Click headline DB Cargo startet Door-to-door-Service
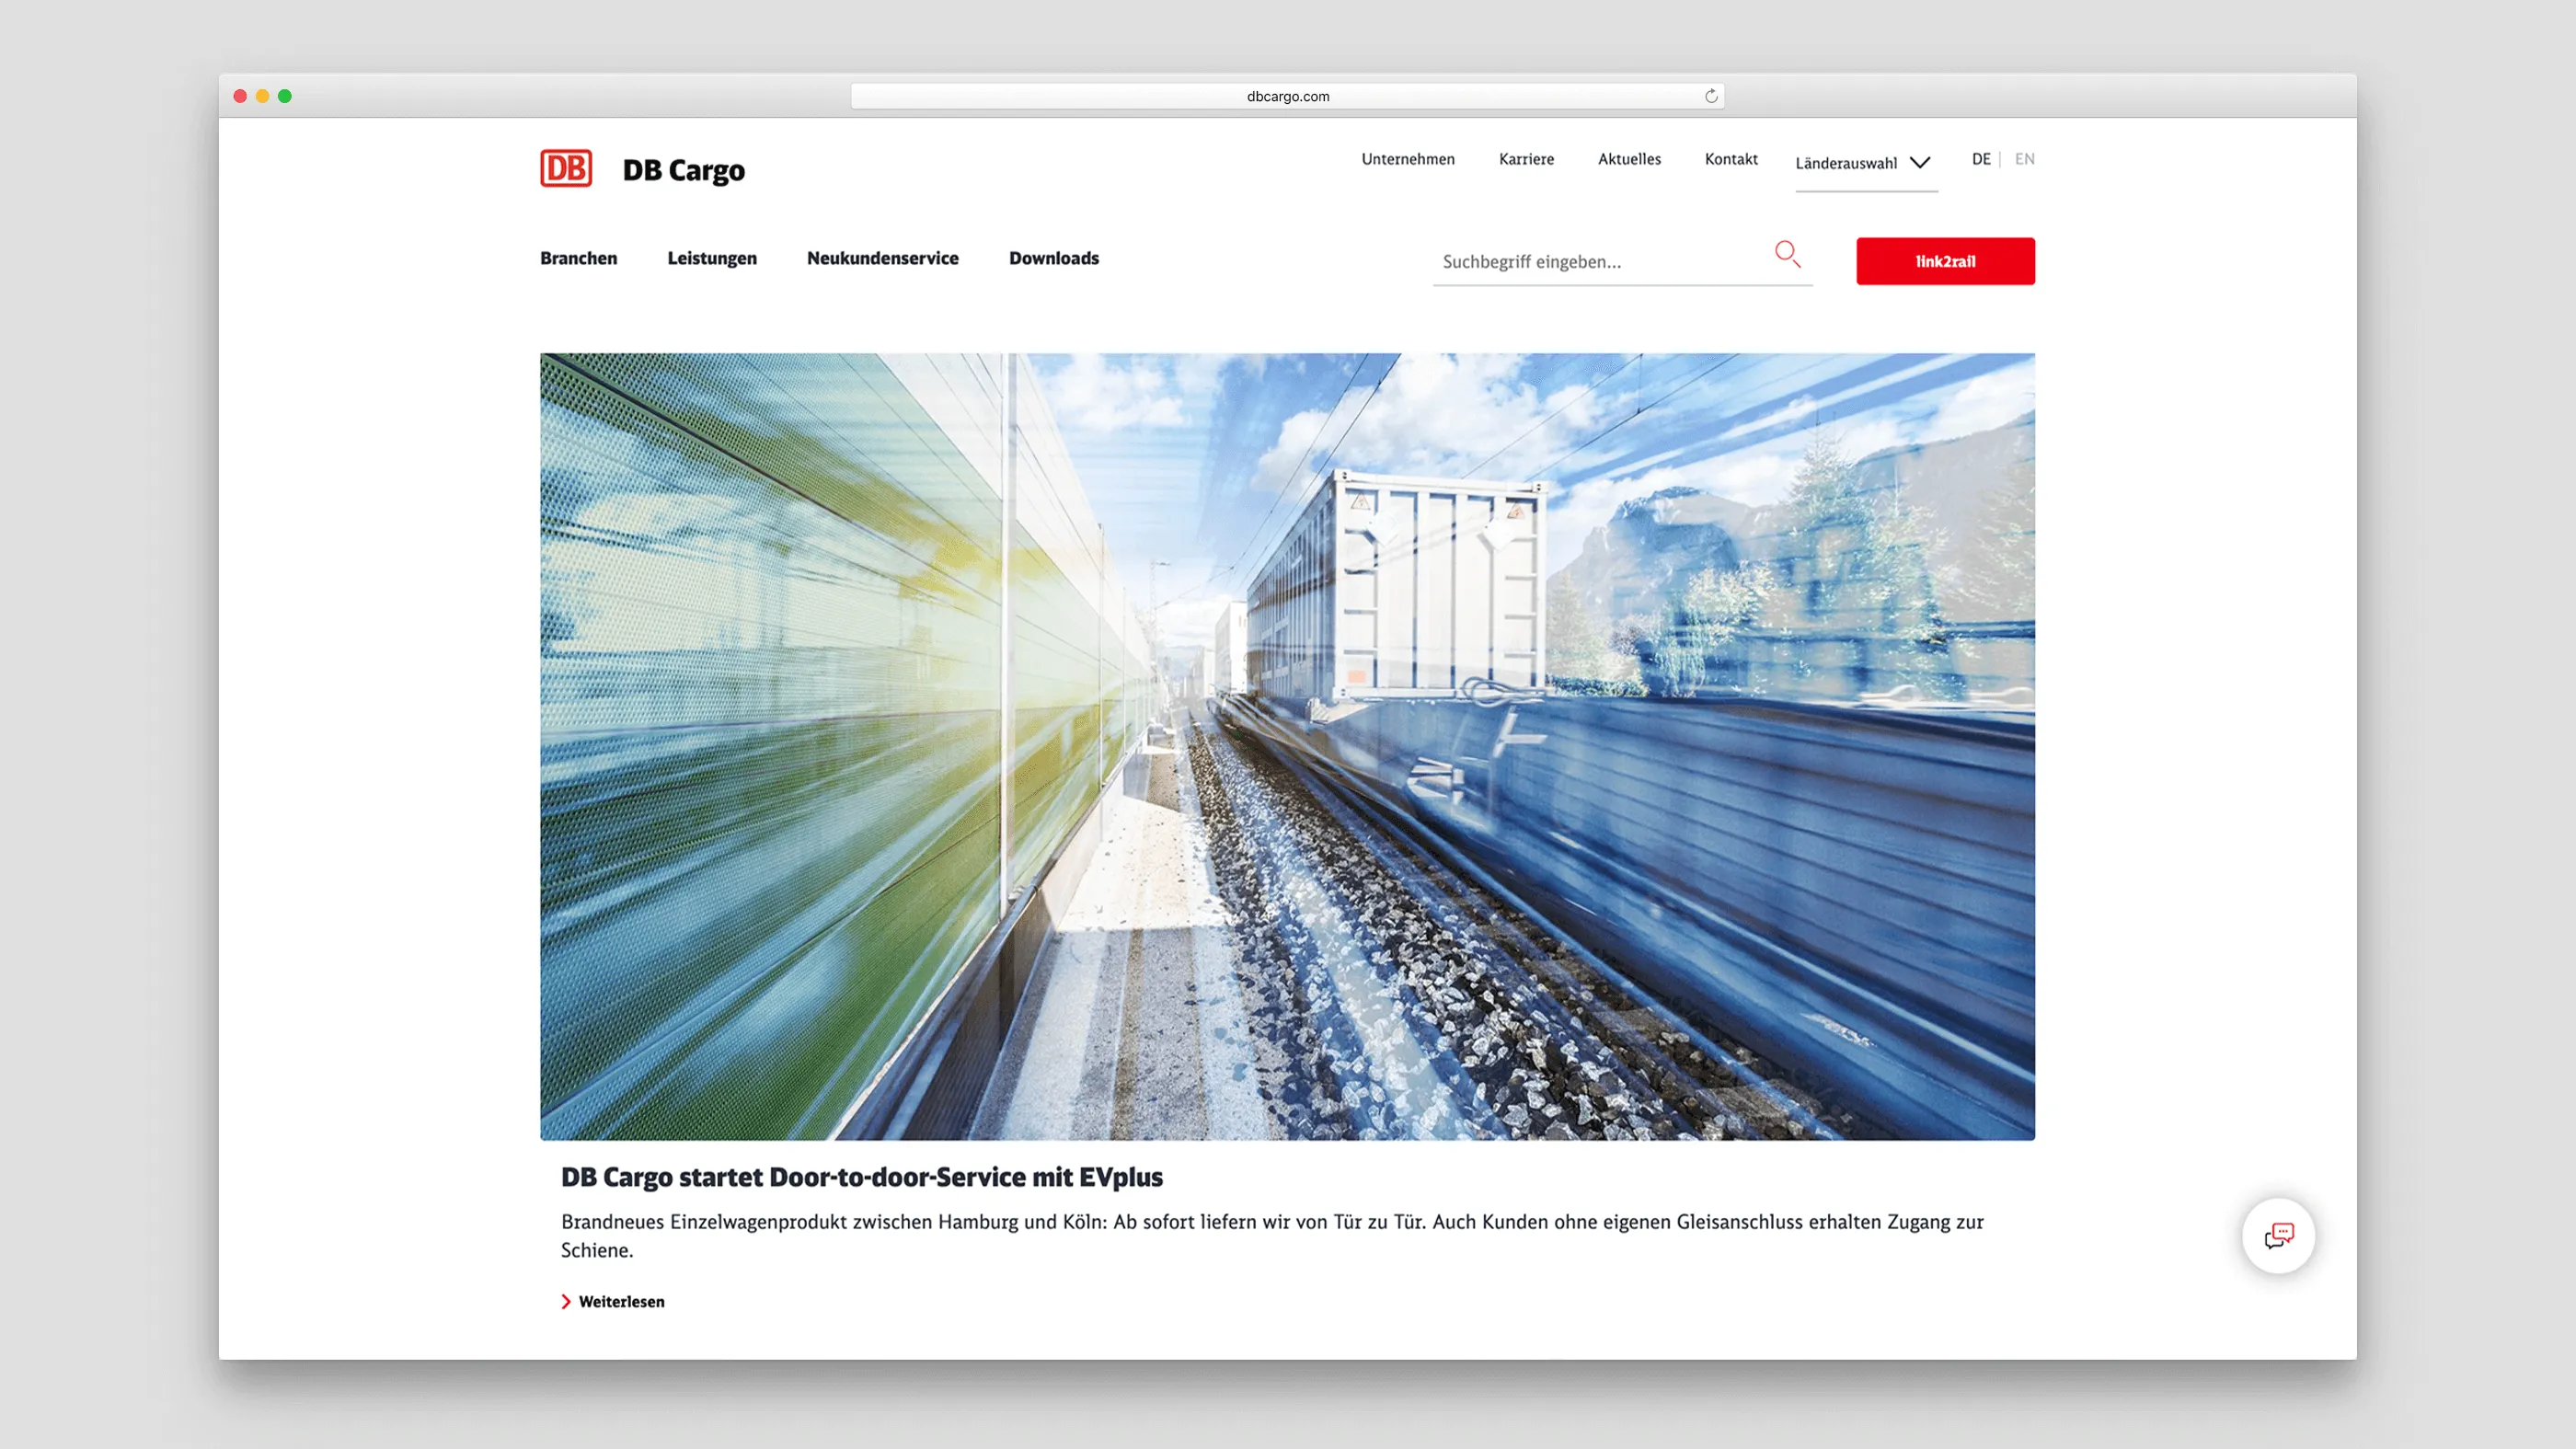Image resolution: width=2576 pixels, height=1449 pixels. tap(861, 1177)
